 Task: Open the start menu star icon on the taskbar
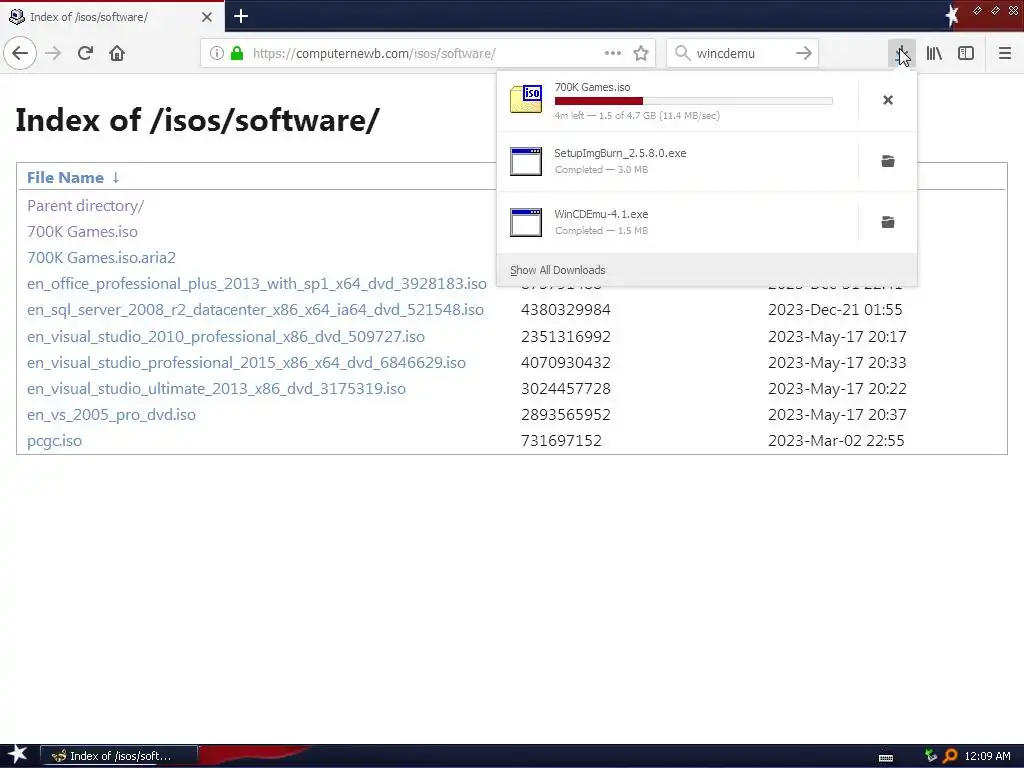[17, 755]
